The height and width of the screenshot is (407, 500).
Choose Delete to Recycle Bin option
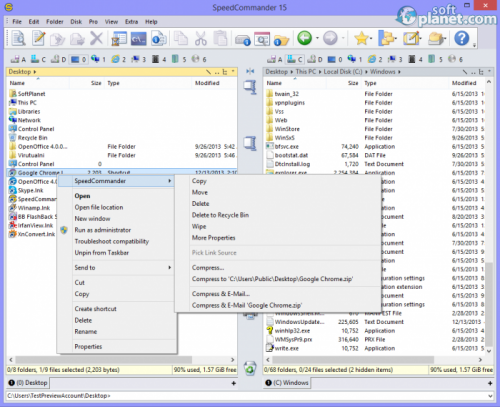point(220,215)
